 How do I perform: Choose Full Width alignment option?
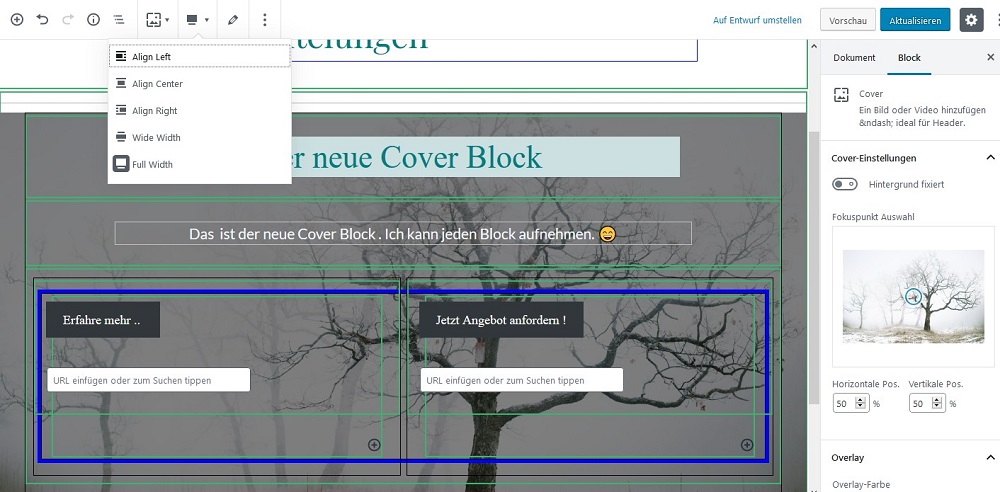click(152, 164)
